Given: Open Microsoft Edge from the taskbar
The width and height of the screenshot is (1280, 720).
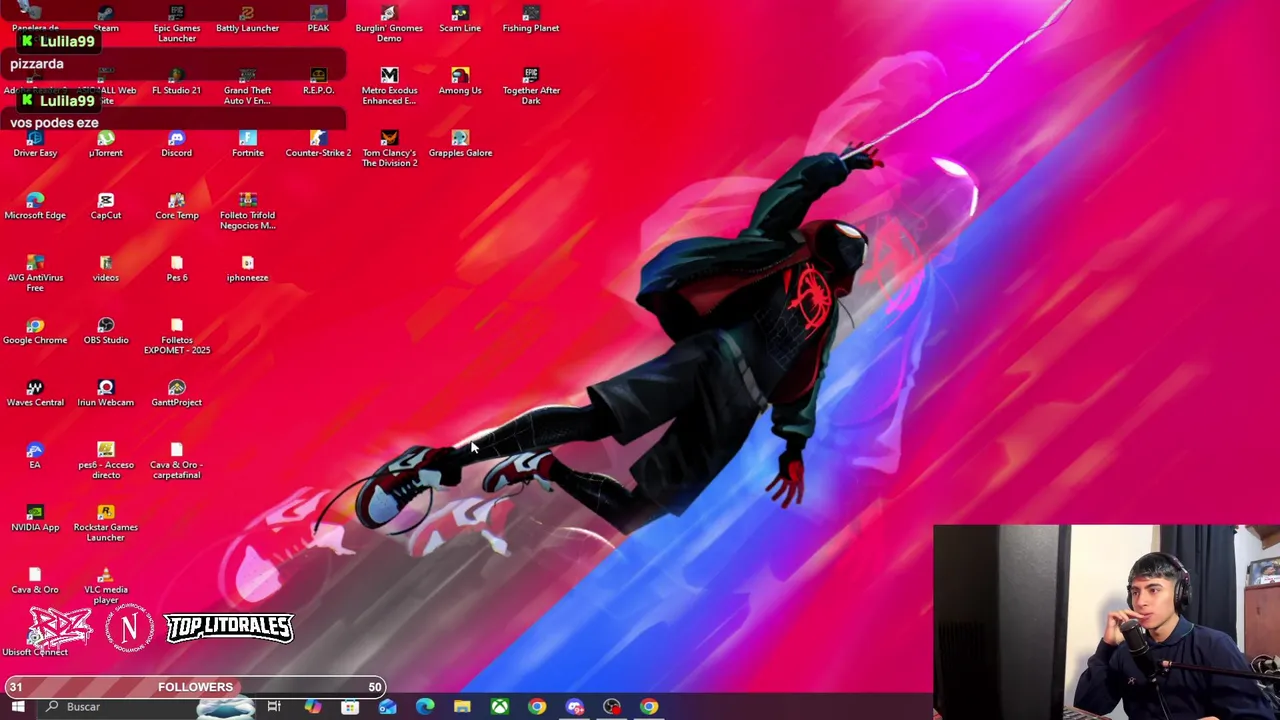Looking at the screenshot, I should click(425, 707).
